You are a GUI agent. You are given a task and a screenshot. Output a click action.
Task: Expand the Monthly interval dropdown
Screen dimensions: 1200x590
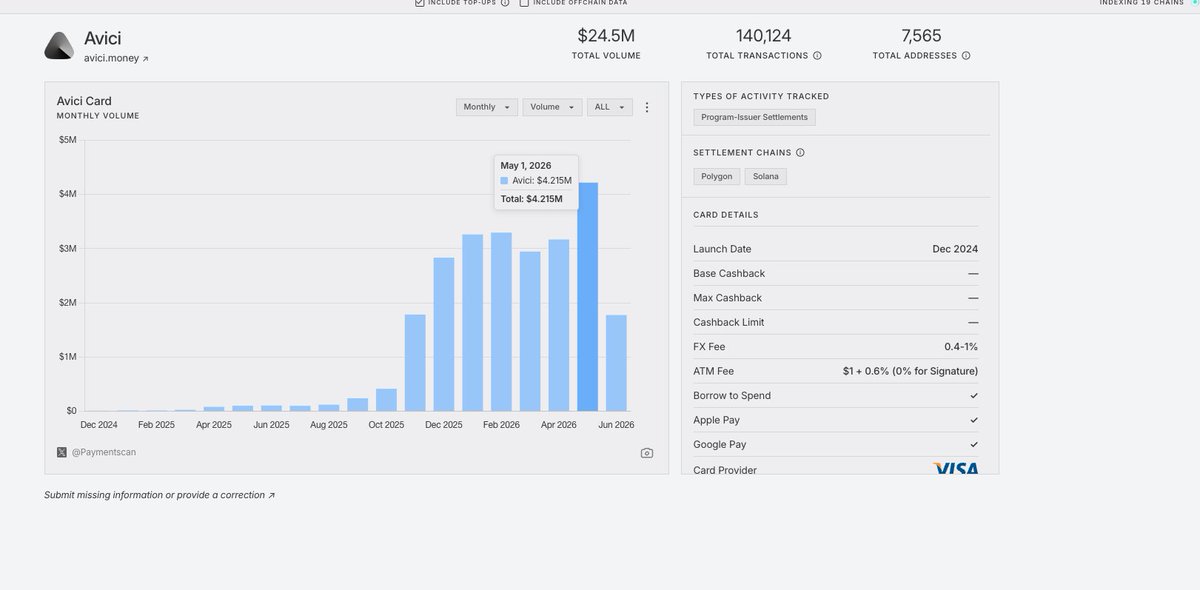point(487,107)
